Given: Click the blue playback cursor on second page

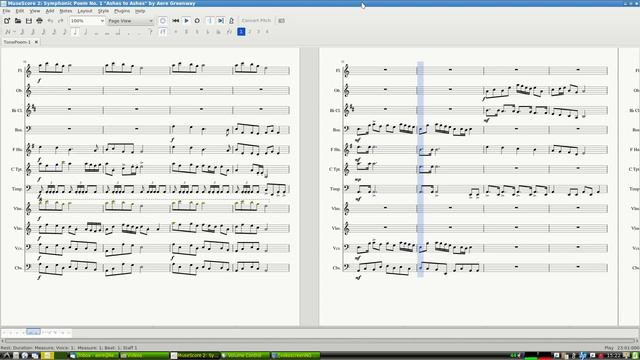Looking at the screenshot, I should 420,169.
